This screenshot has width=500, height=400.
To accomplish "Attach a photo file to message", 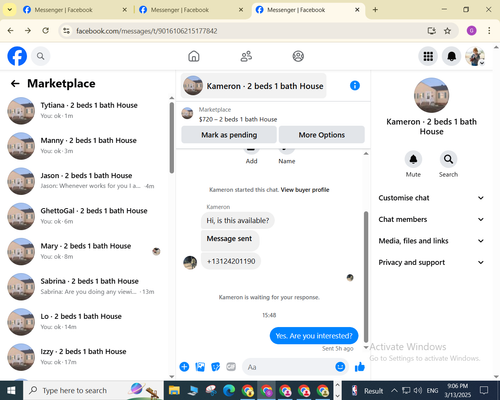I will (x=200, y=367).
